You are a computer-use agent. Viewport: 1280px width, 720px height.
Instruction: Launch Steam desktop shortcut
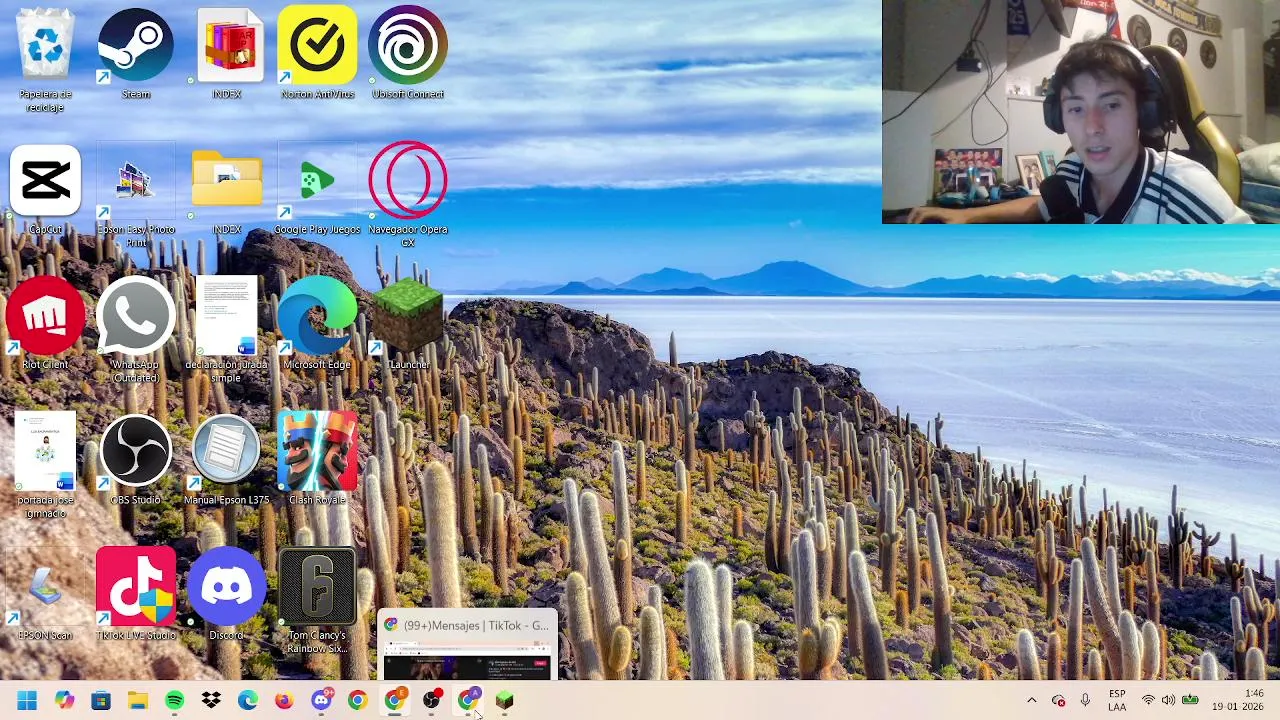(136, 54)
